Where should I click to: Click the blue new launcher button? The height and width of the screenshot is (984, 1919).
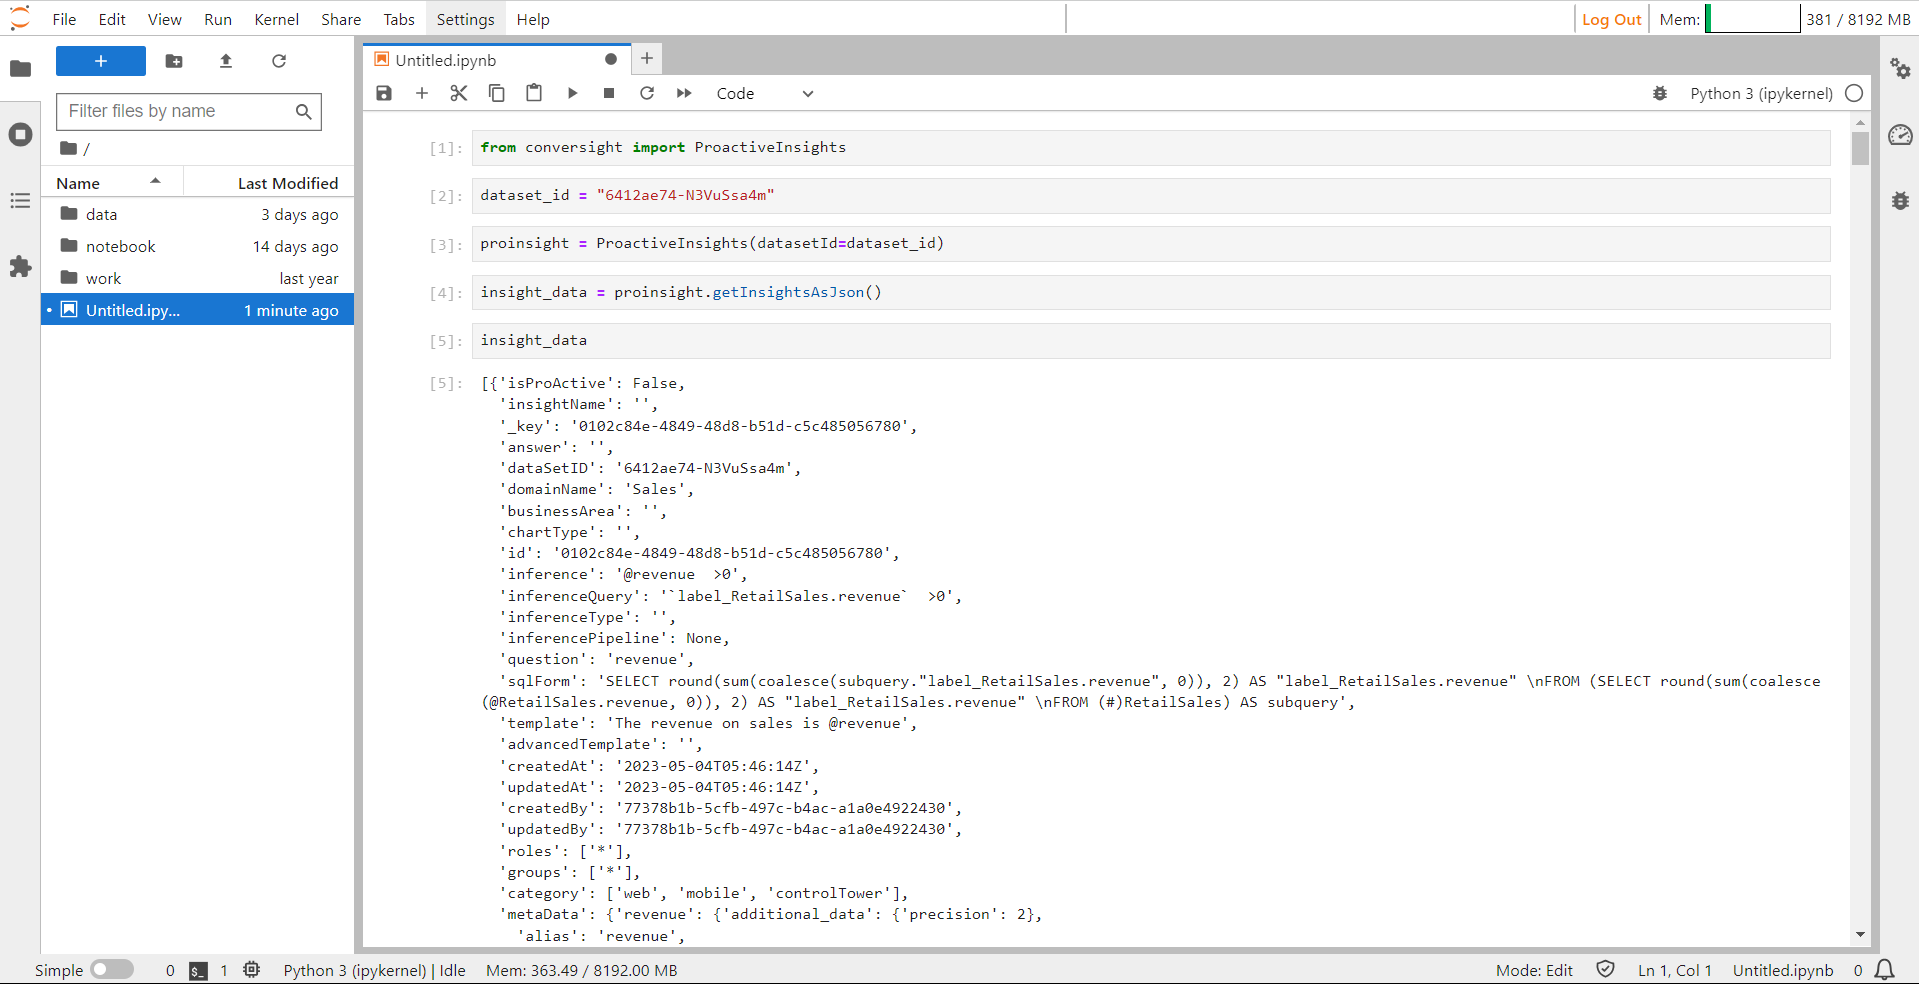pos(101,61)
